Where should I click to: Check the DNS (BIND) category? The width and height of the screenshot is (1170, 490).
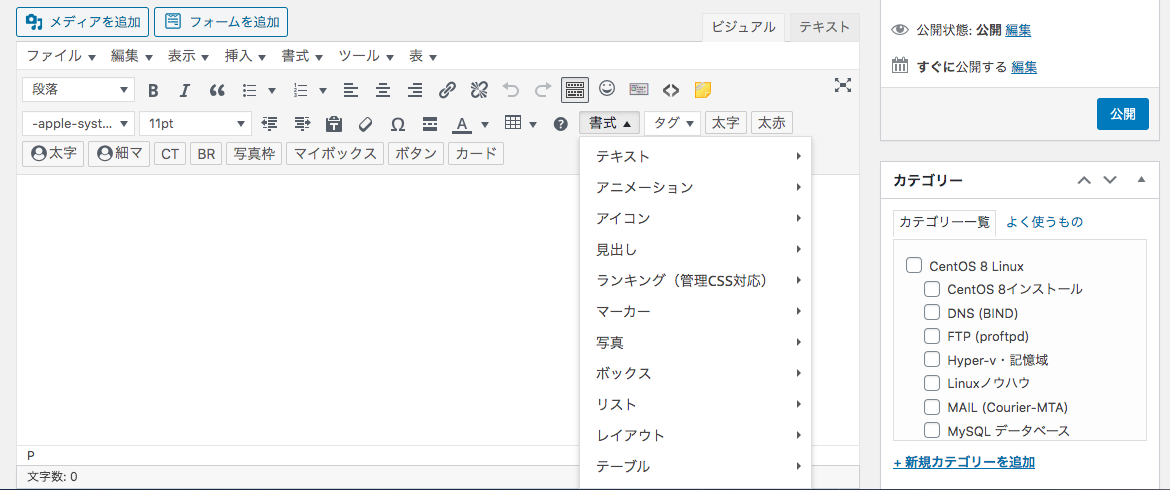point(932,312)
